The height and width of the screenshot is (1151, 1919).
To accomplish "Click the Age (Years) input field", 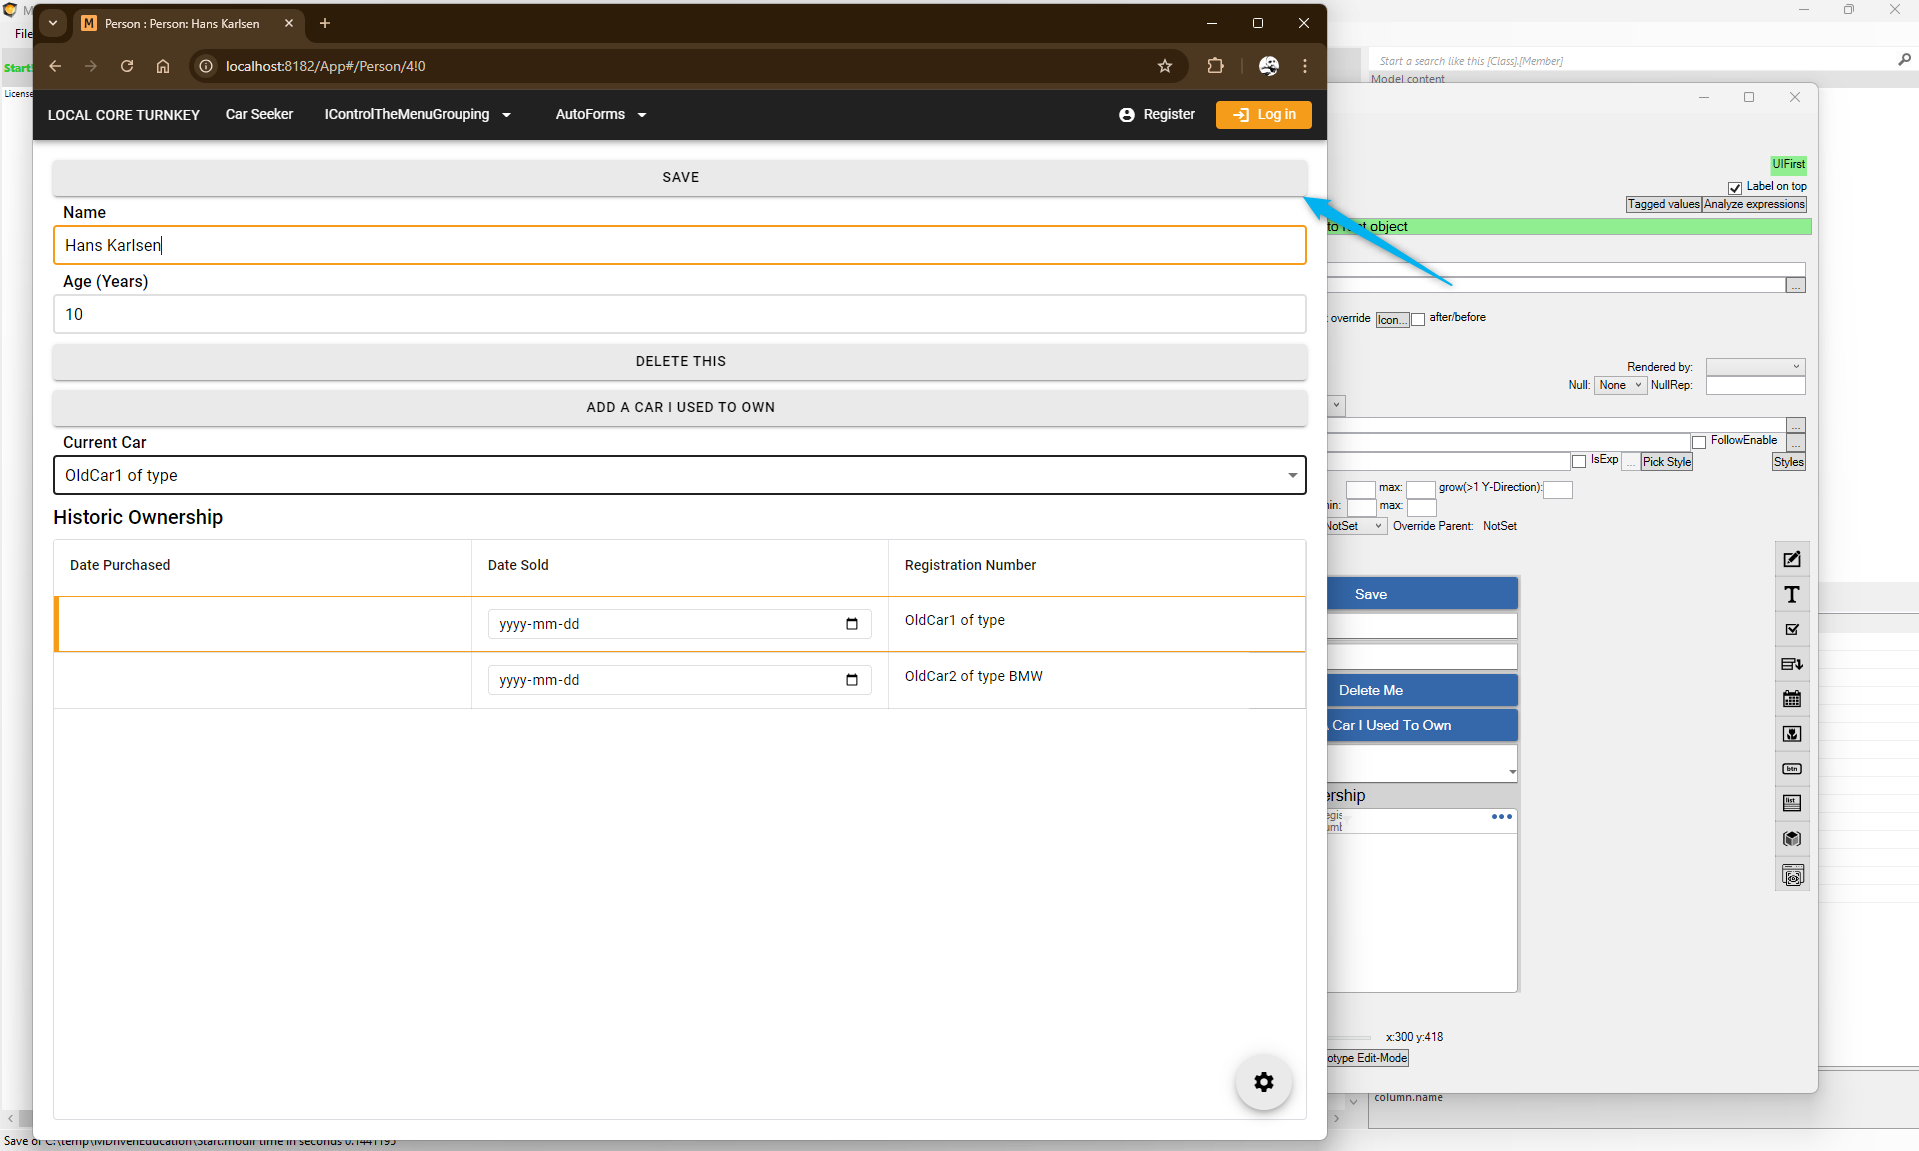I will [679, 314].
